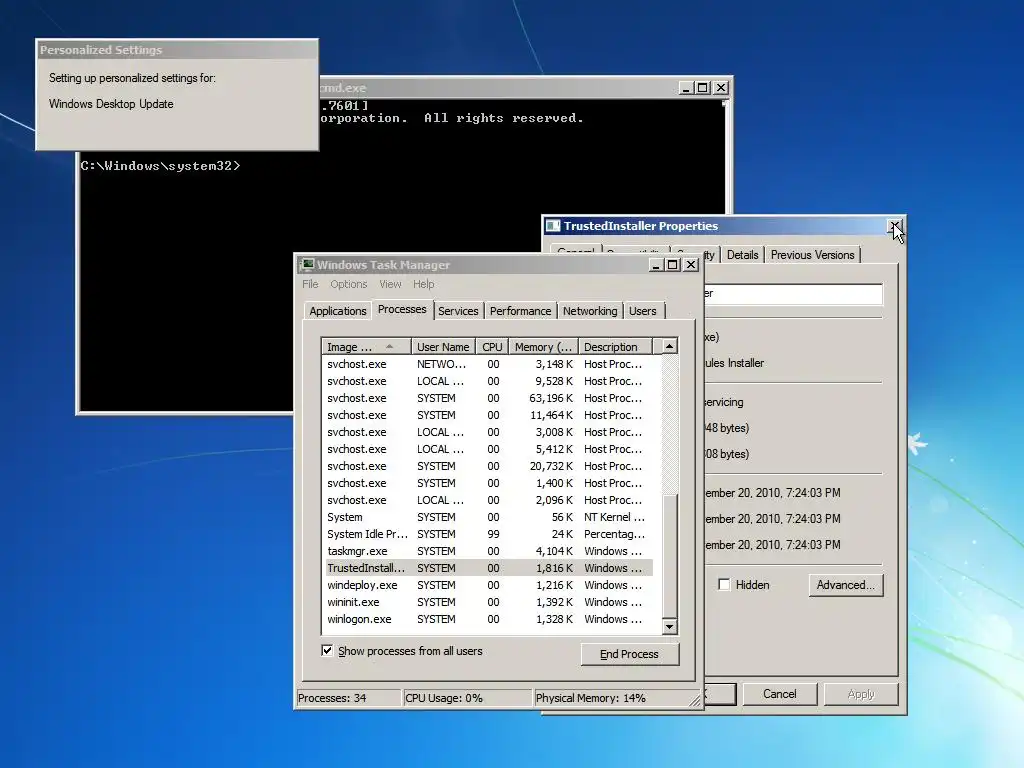Click the Advanced... attributes button

coord(846,584)
